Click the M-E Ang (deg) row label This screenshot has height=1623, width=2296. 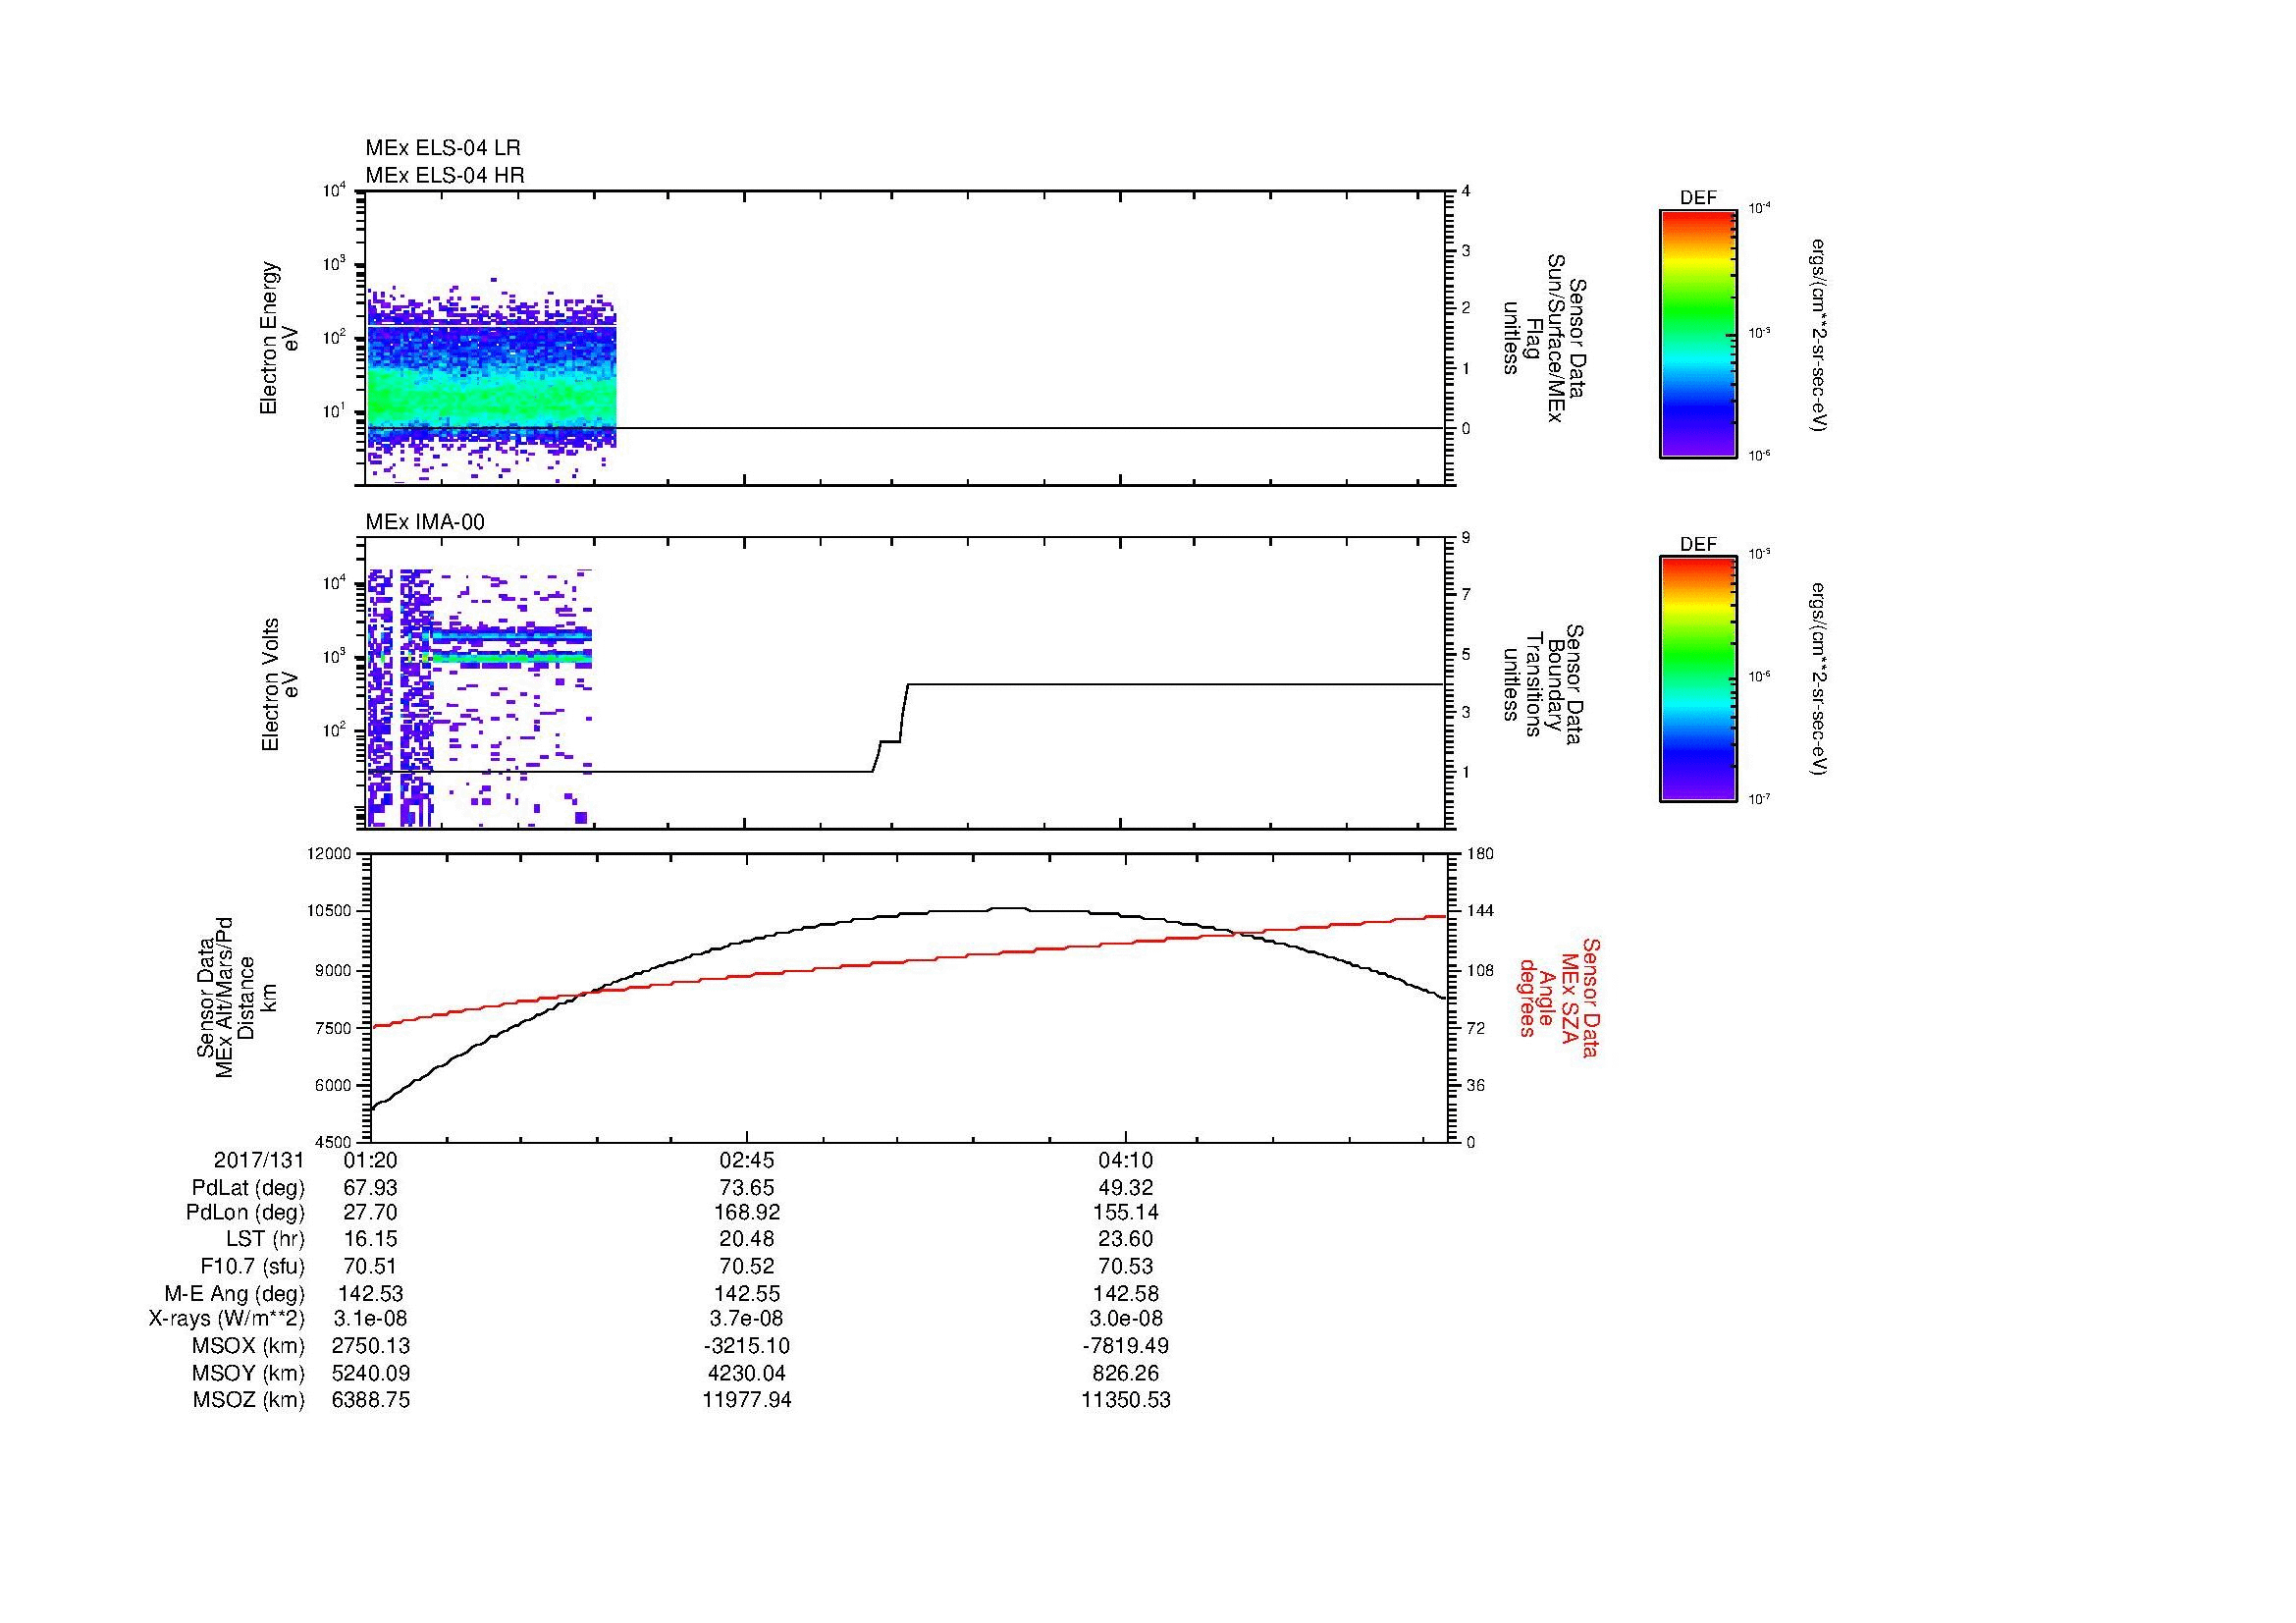coord(234,1293)
